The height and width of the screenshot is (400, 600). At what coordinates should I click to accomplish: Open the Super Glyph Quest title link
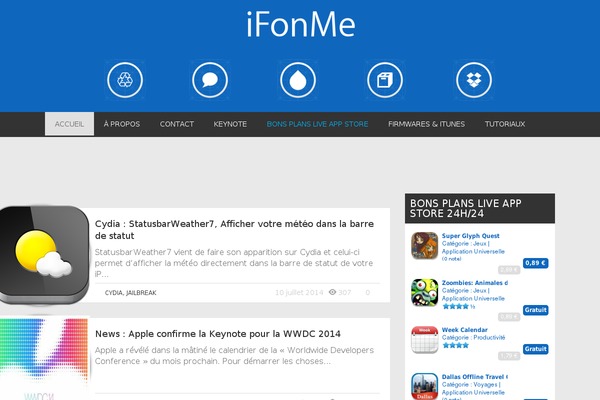470,236
